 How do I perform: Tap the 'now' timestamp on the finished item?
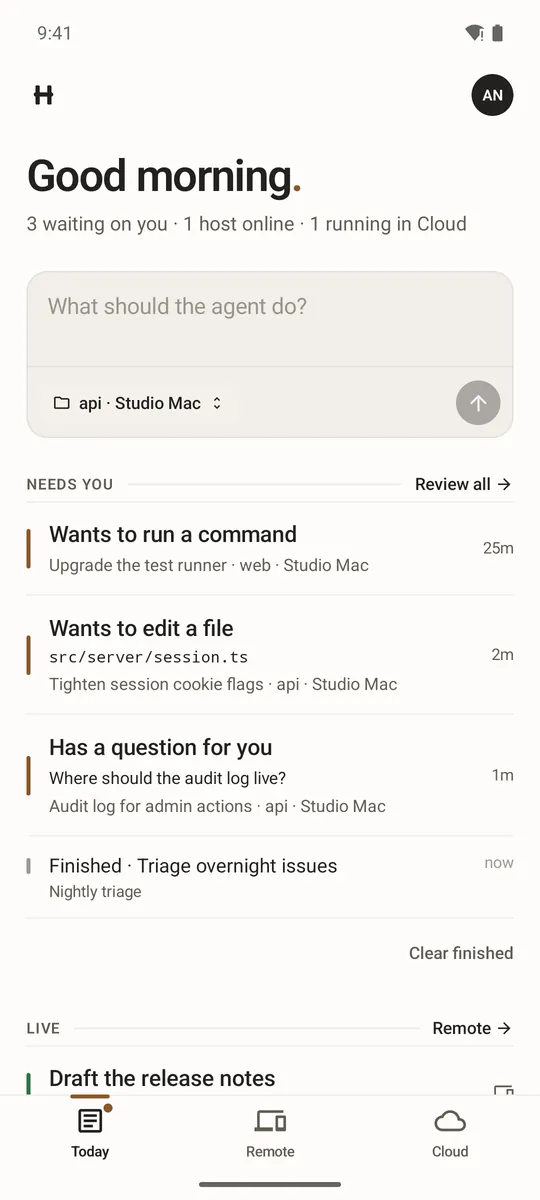point(499,863)
